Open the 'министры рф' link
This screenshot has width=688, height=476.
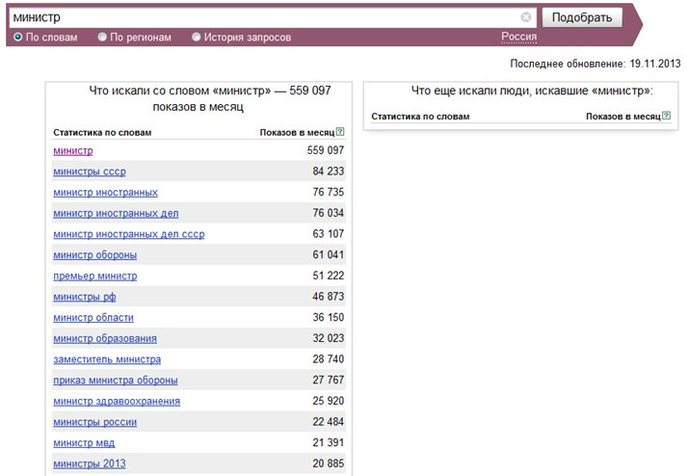[85, 297]
